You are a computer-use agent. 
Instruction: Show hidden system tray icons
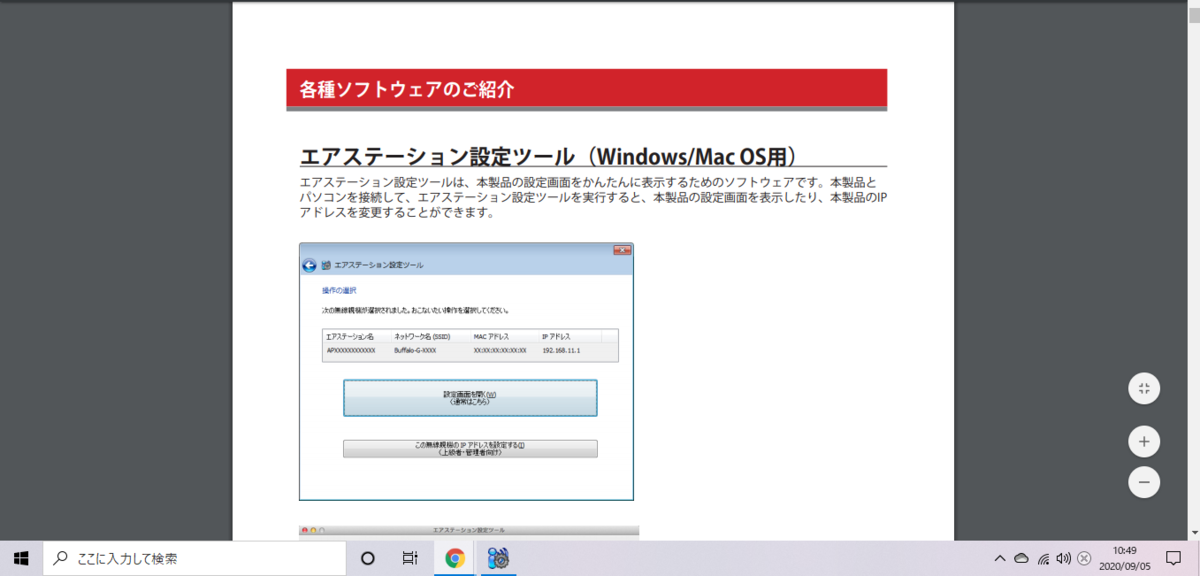[x=999, y=558]
